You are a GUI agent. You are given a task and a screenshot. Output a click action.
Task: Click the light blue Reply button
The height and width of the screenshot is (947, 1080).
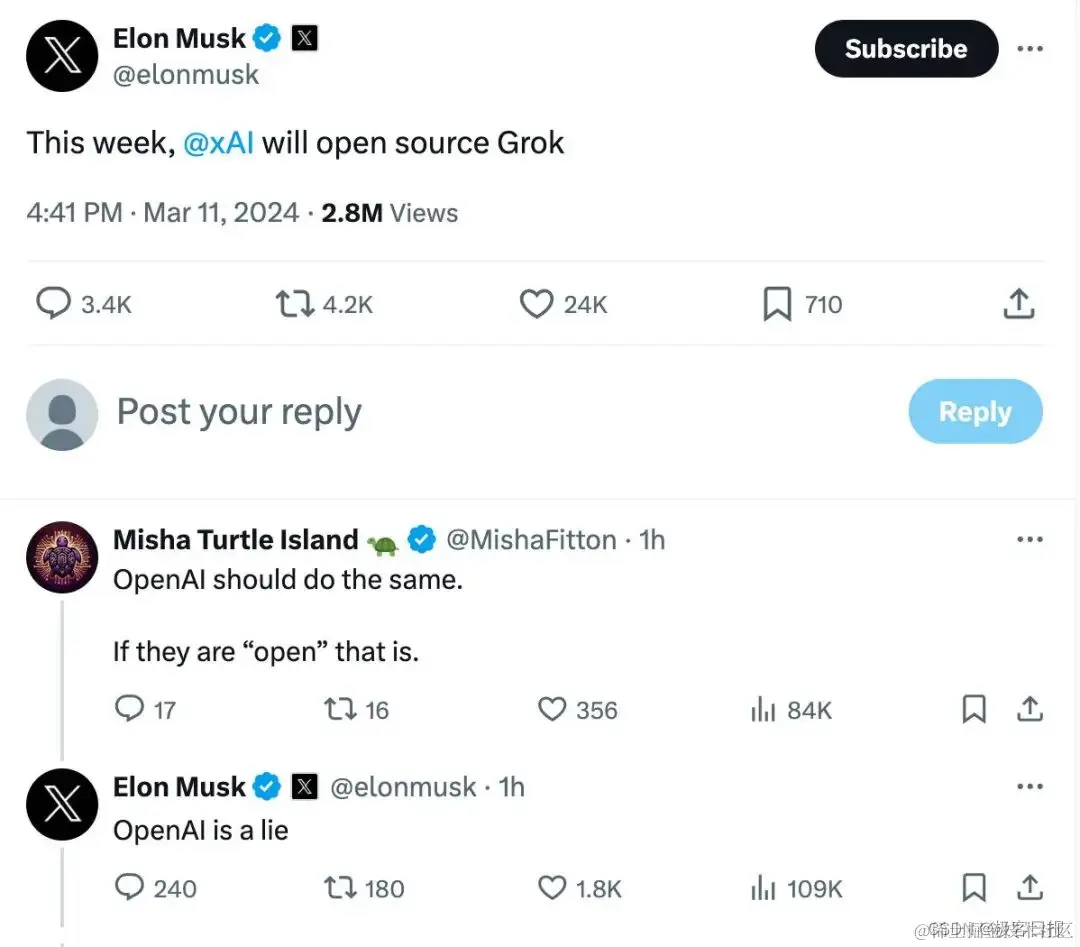(x=975, y=411)
